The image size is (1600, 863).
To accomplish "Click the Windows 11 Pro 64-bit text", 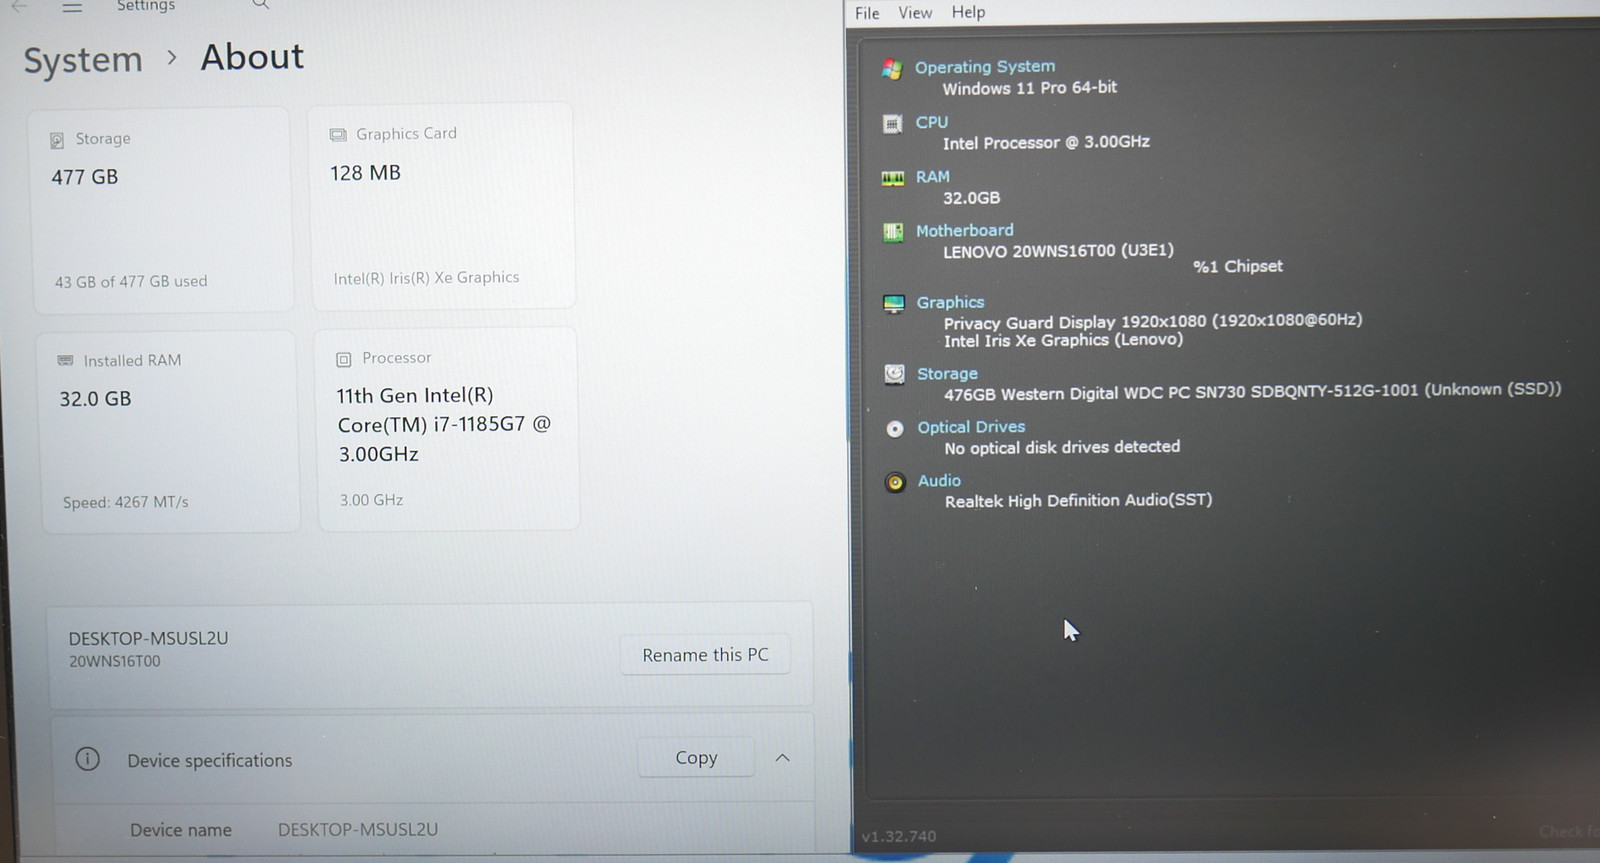I will 1030,88.
